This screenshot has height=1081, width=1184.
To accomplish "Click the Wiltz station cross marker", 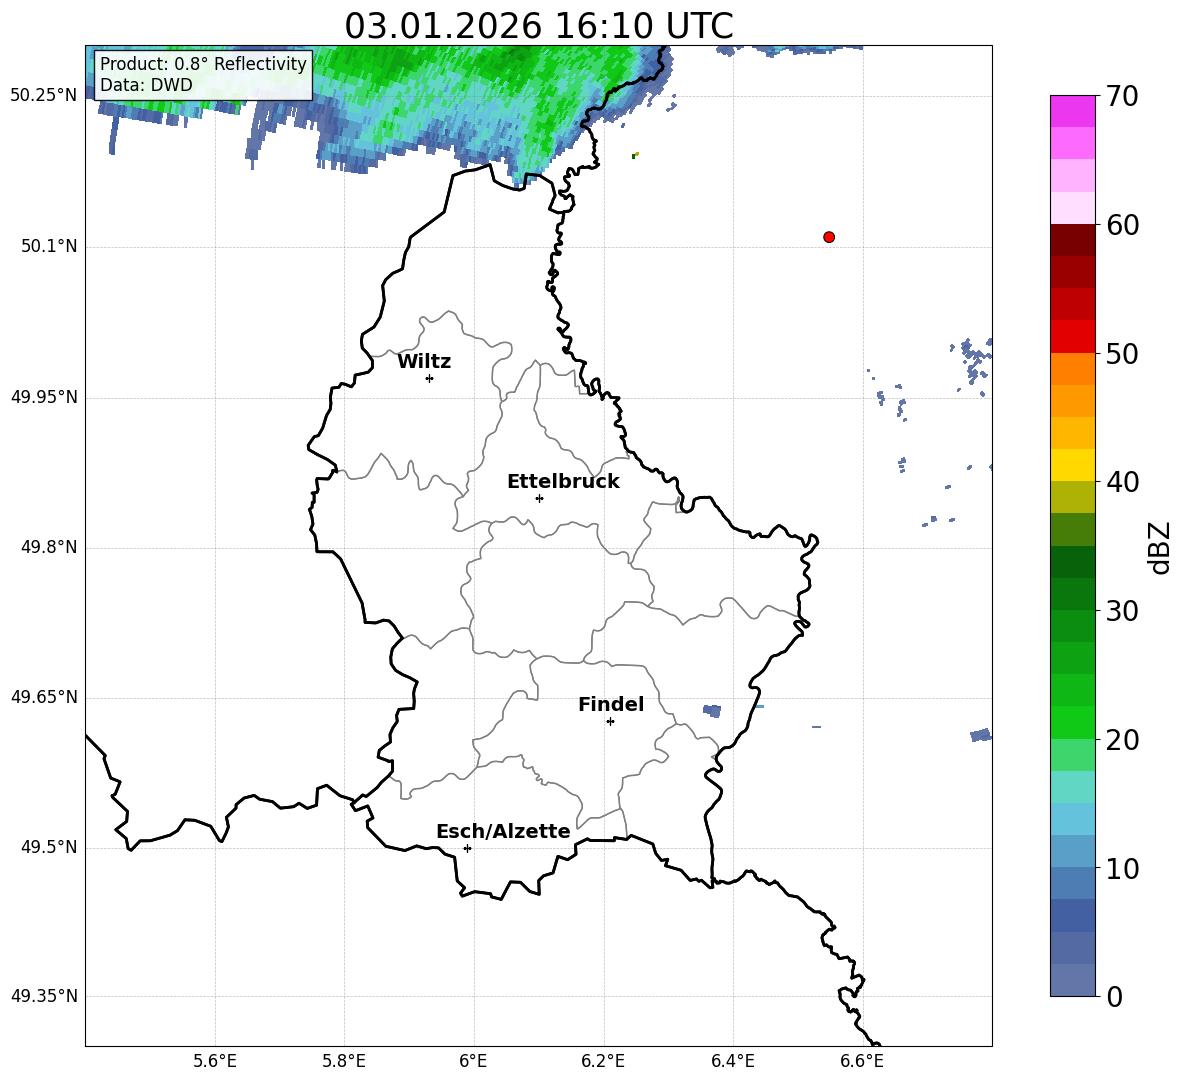I will point(429,378).
